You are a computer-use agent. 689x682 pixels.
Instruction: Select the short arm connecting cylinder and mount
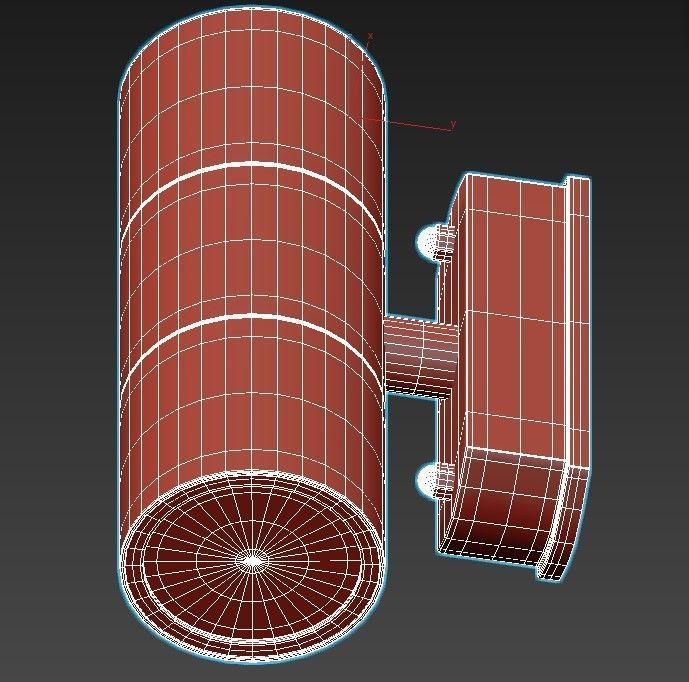pos(421,357)
